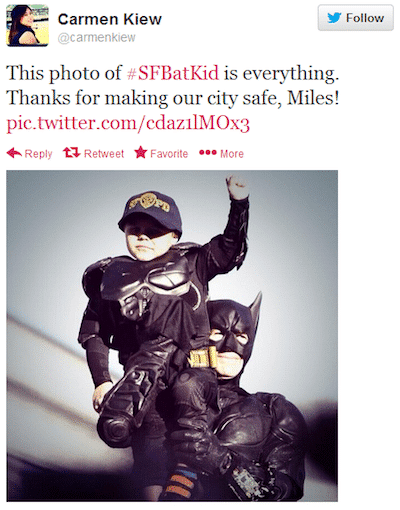Screen dimensions: 400x510
Task: Select the Retweet text label
Action: point(104,154)
